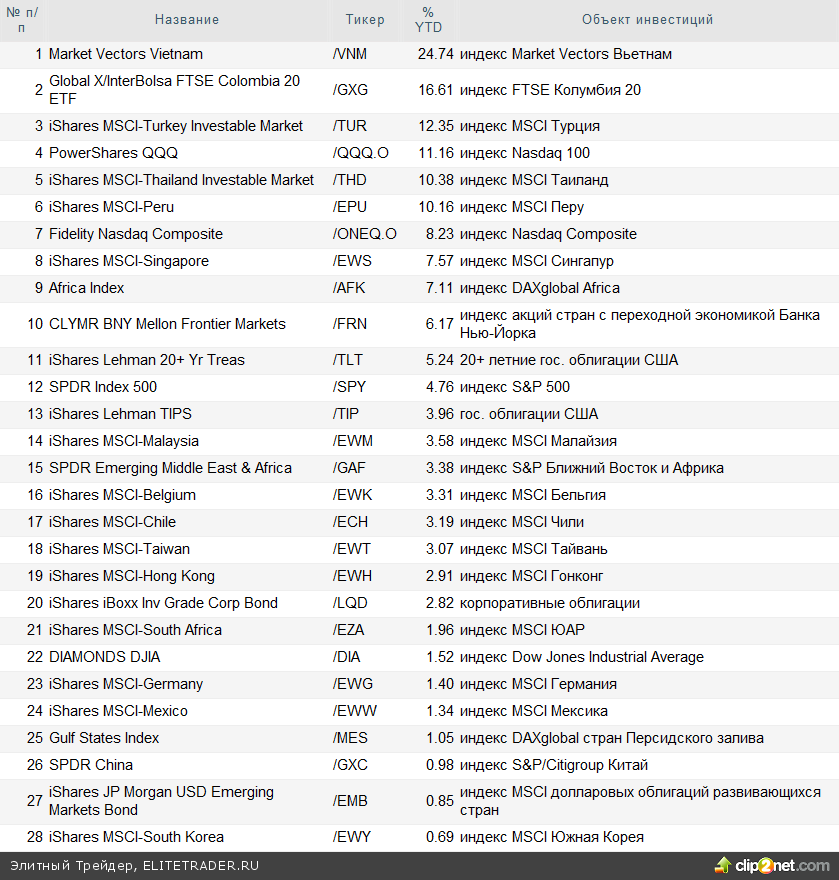This screenshot has height=880, width=839.
Task: Click the clip2net green arrow logo icon
Action: [723, 865]
